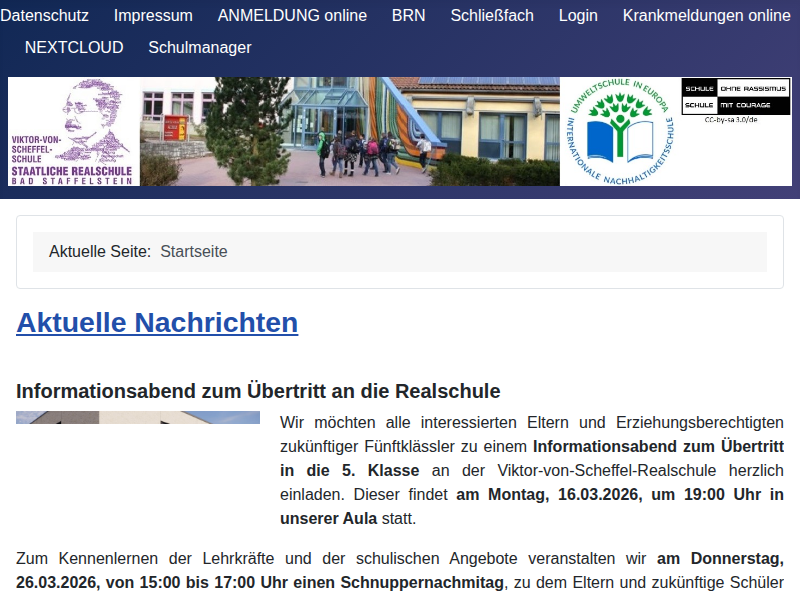Select the BRN menu item
The width and height of the screenshot is (800, 600).
click(408, 16)
